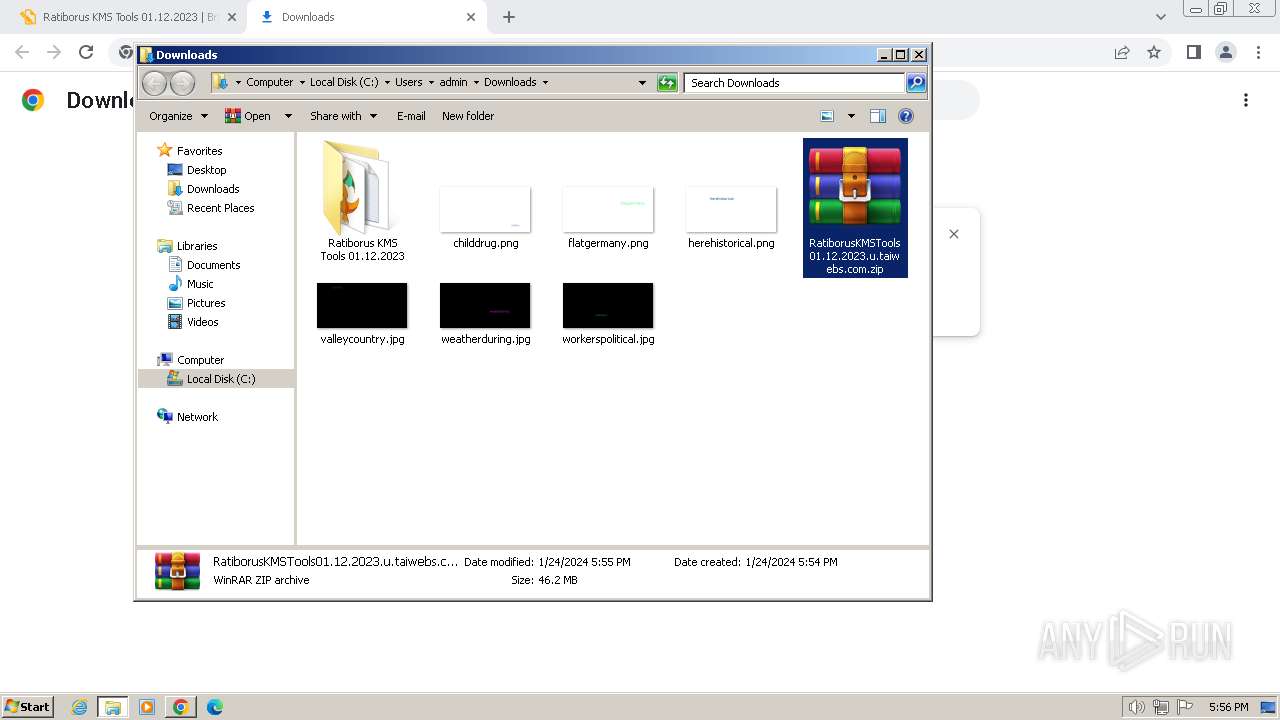This screenshot has height=720, width=1280.
Task: Click Chrome back arrow button
Action: click(x=22, y=52)
